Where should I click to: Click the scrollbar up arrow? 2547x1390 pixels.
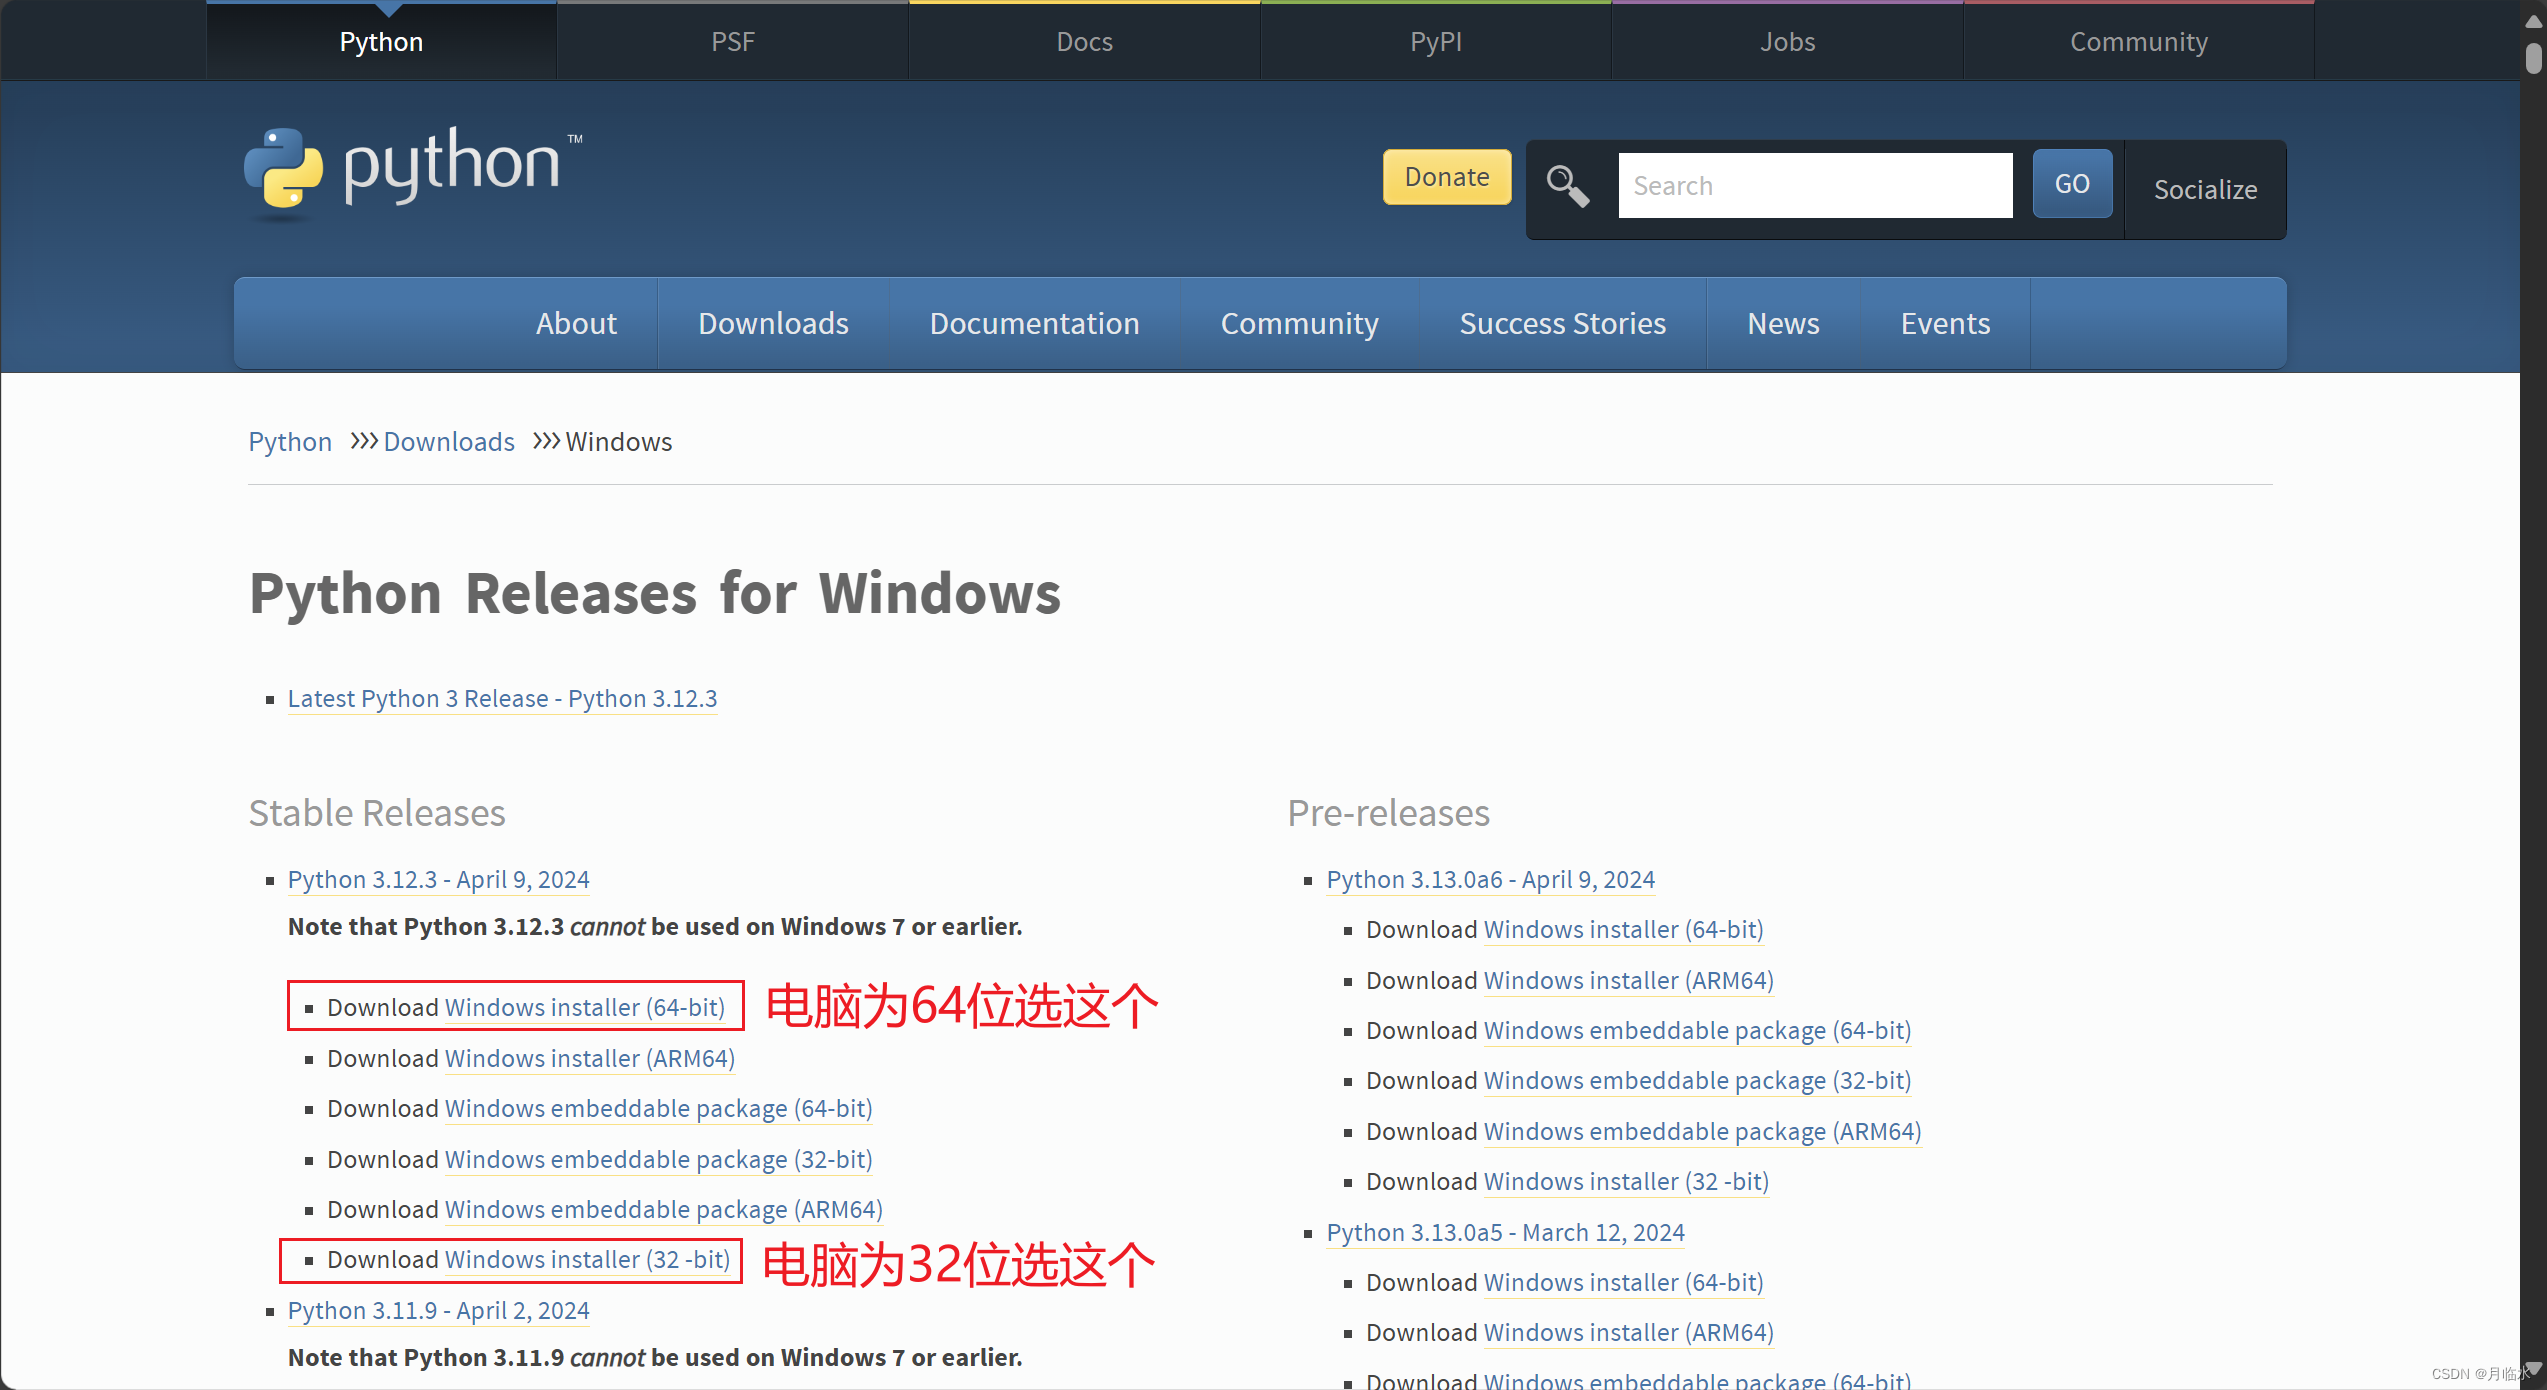tap(2533, 21)
